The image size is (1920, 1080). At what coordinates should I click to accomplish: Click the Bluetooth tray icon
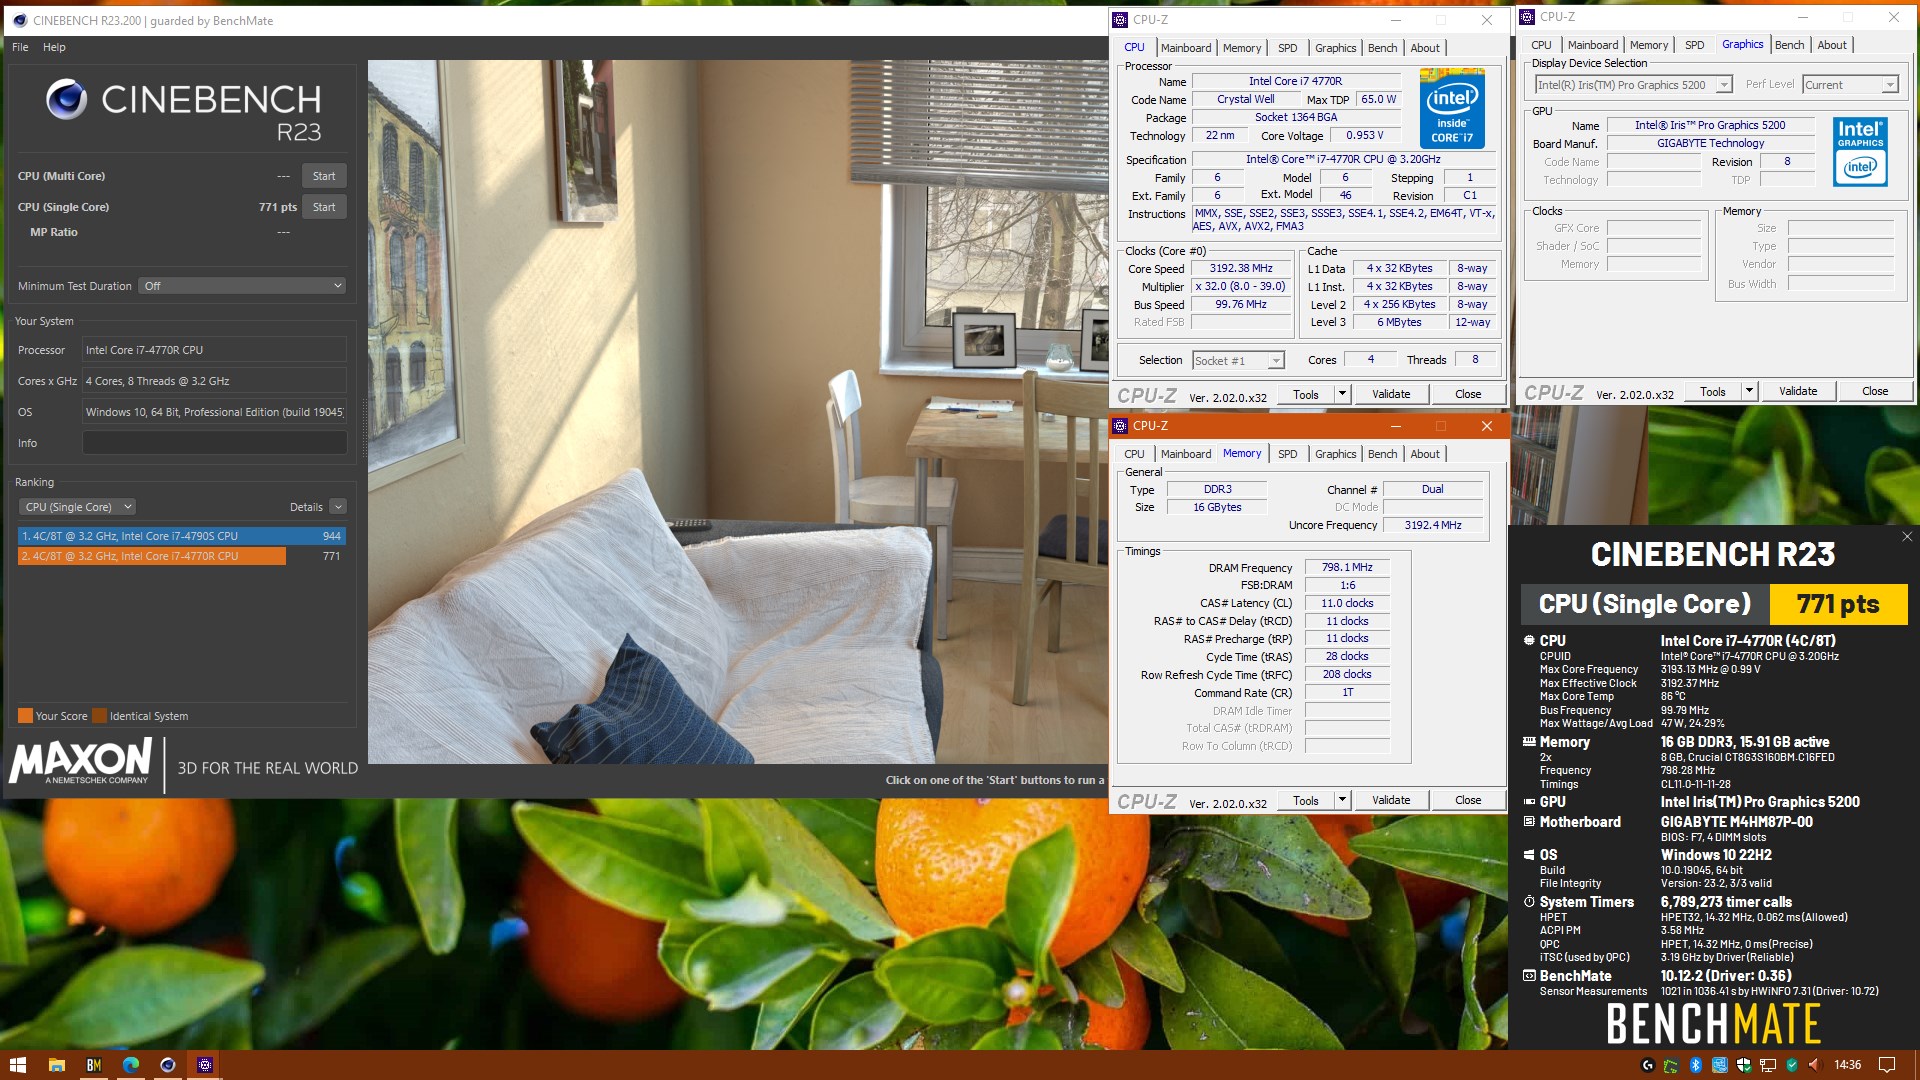1696,1065
